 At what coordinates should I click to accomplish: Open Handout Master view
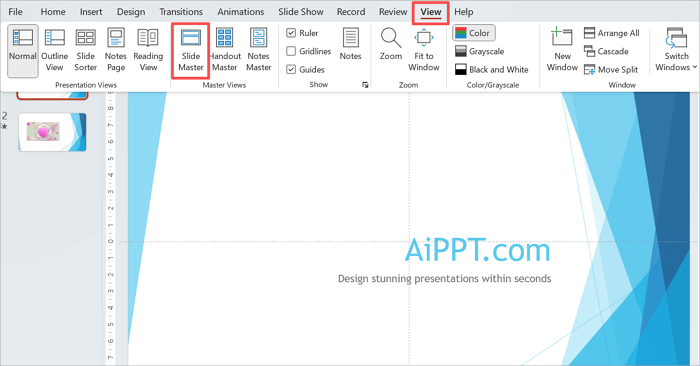pyautogui.click(x=225, y=50)
